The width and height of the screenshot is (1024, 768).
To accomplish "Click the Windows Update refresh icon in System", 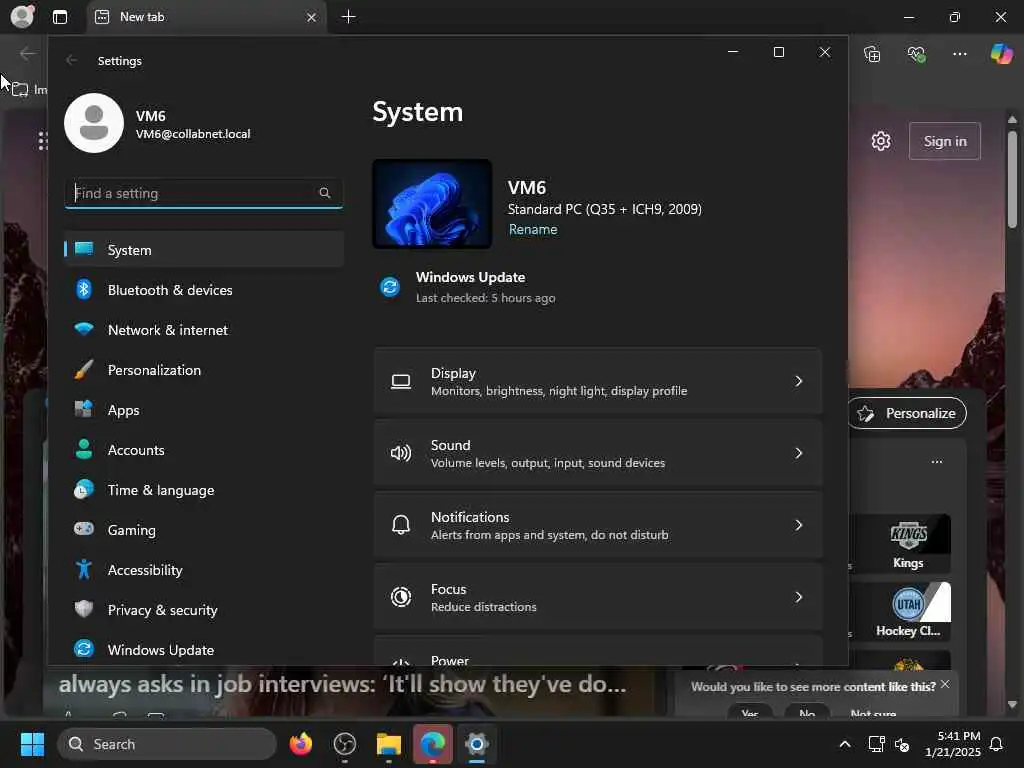I will point(390,287).
